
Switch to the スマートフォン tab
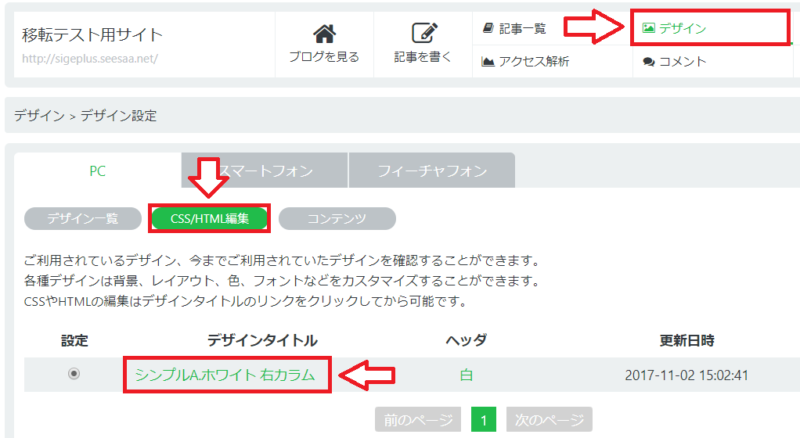(x=264, y=171)
